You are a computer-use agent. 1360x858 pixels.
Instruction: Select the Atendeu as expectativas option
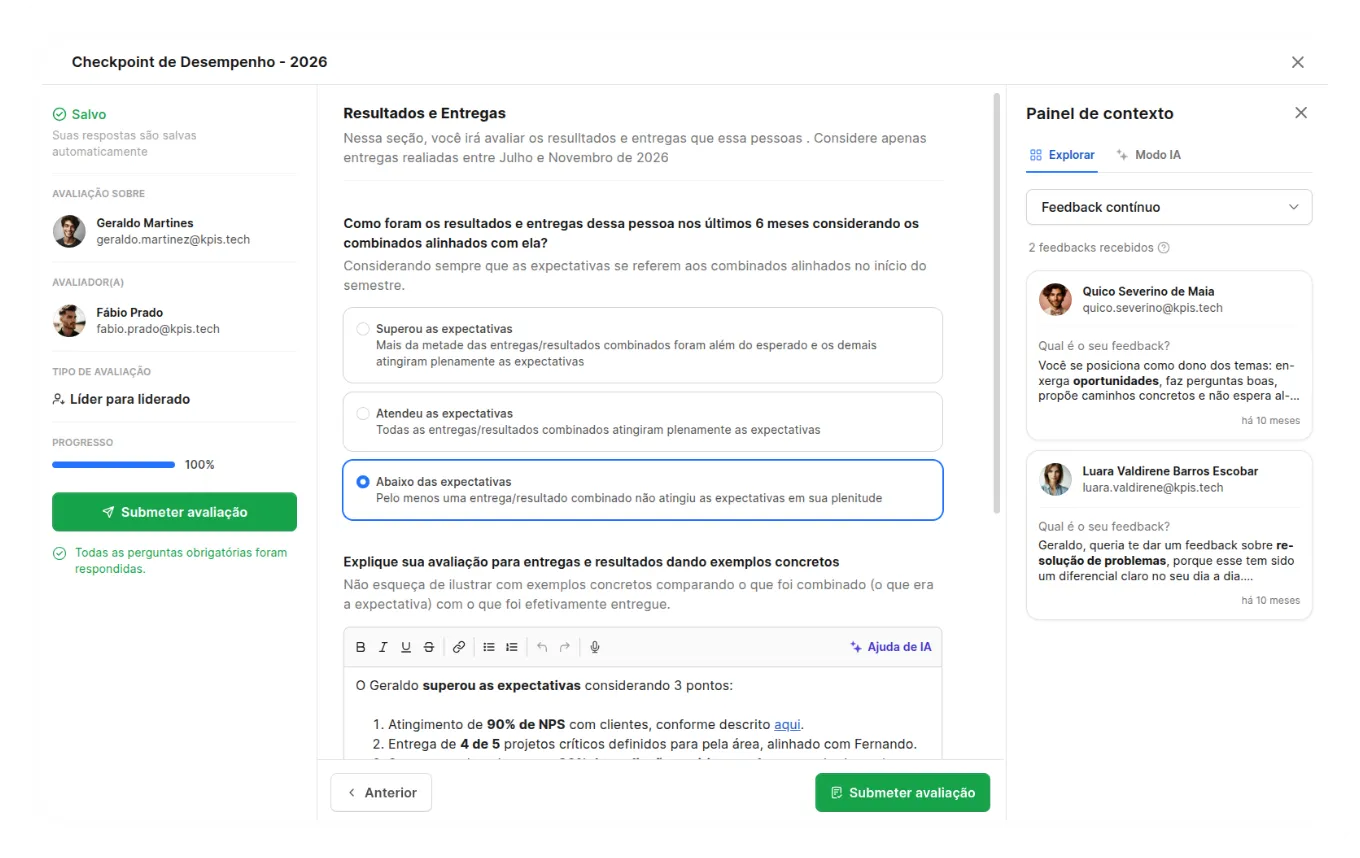(x=643, y=421)
